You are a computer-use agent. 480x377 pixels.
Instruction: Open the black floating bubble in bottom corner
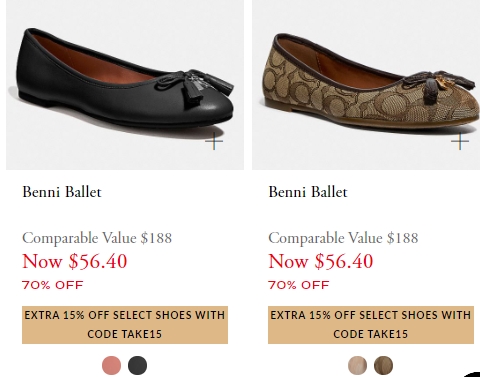(x=472, y=373)
